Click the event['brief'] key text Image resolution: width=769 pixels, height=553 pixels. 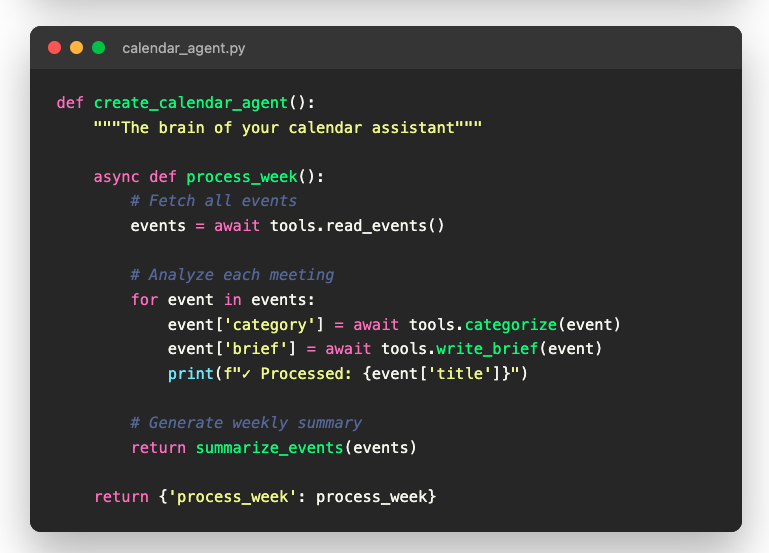pyautogui.click(x=232, y=349)
